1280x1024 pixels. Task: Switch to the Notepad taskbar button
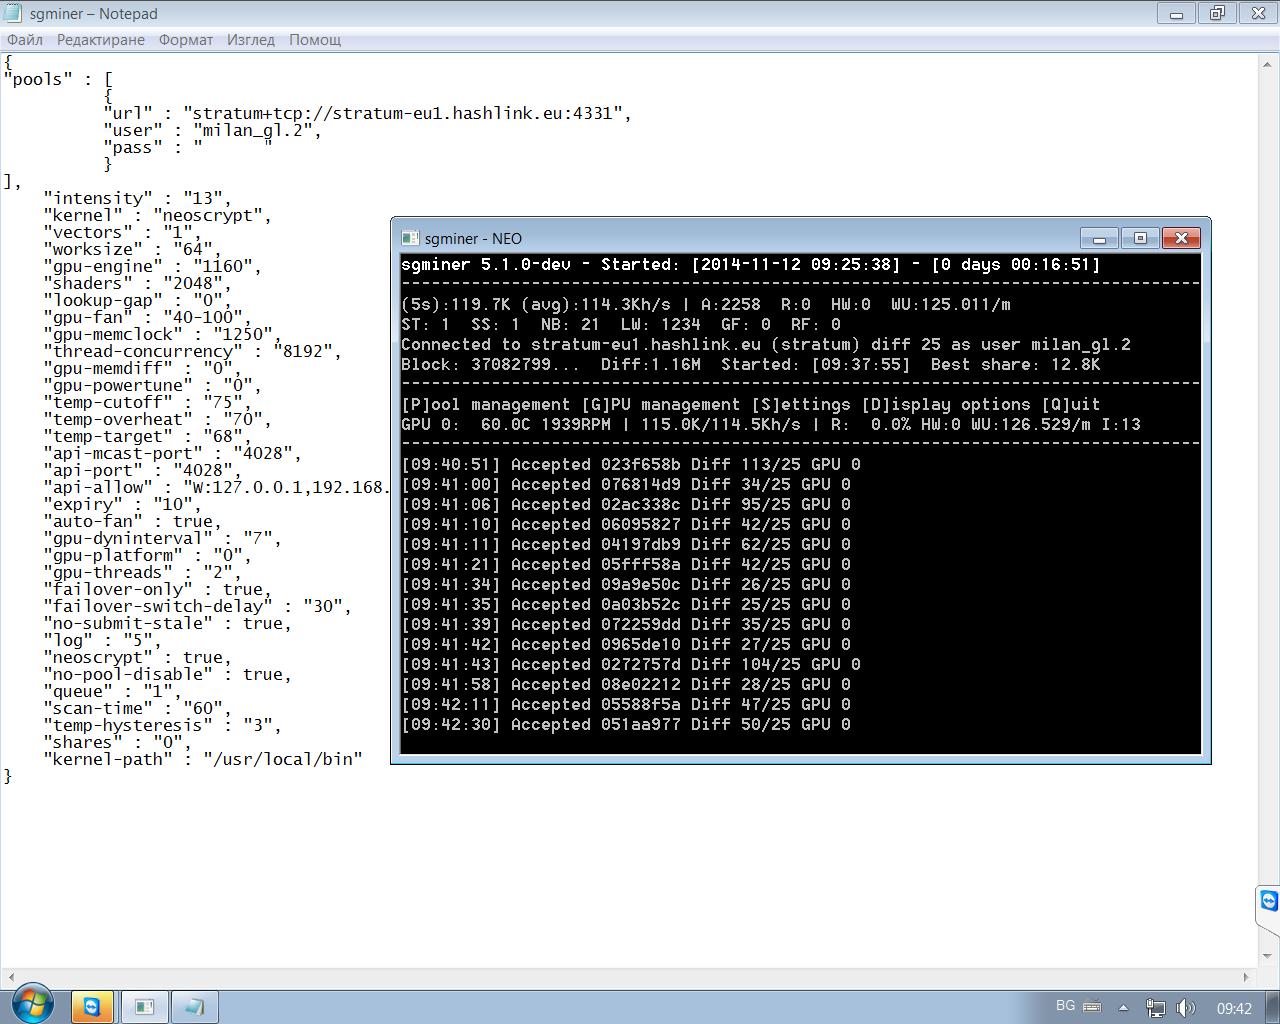click(194, 1007)
